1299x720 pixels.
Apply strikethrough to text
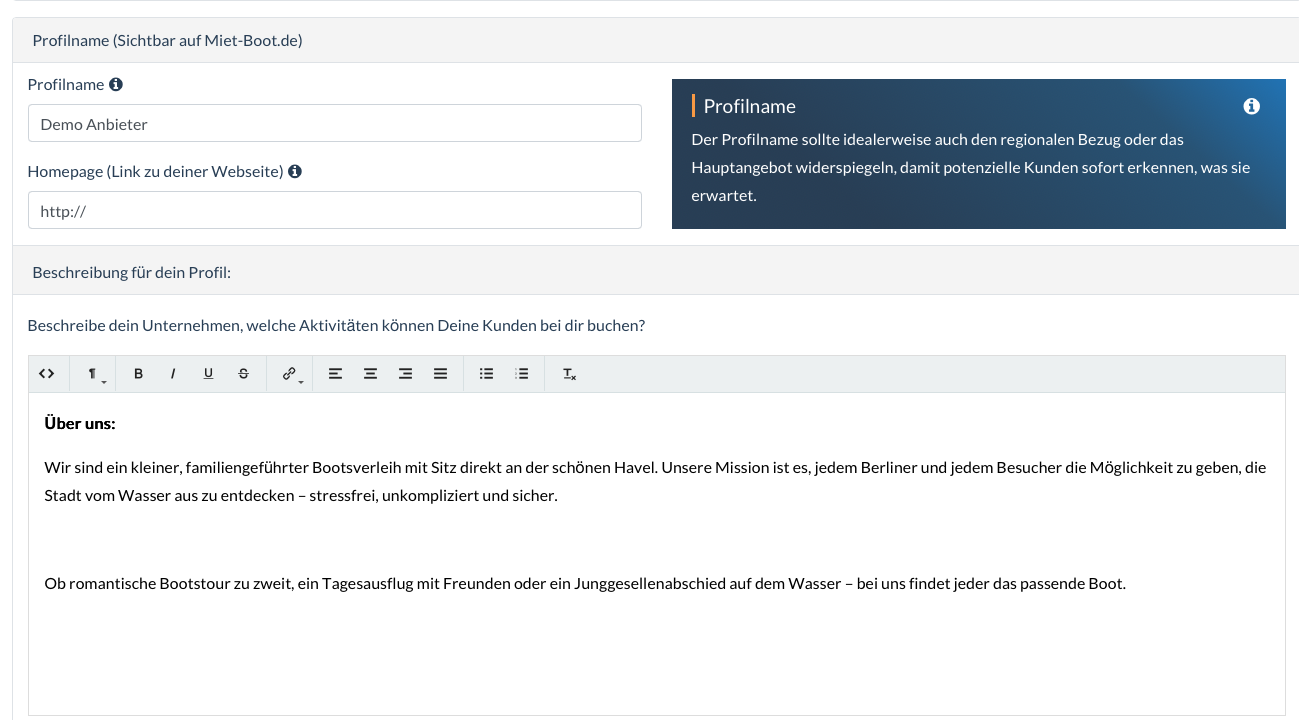[243, 374]
